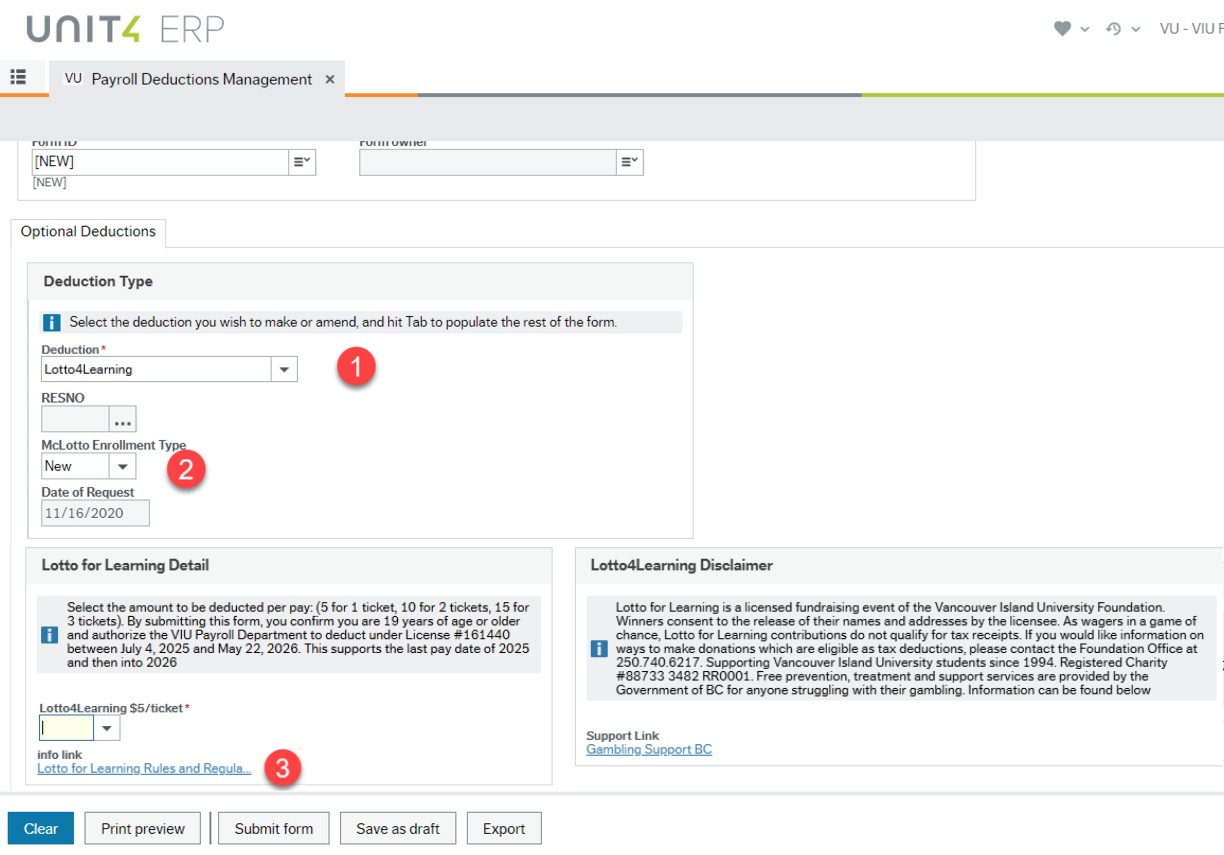Expand the favorites dropdown chevron
This screenshot has width=1224, height=855.
click(1085, 30)
